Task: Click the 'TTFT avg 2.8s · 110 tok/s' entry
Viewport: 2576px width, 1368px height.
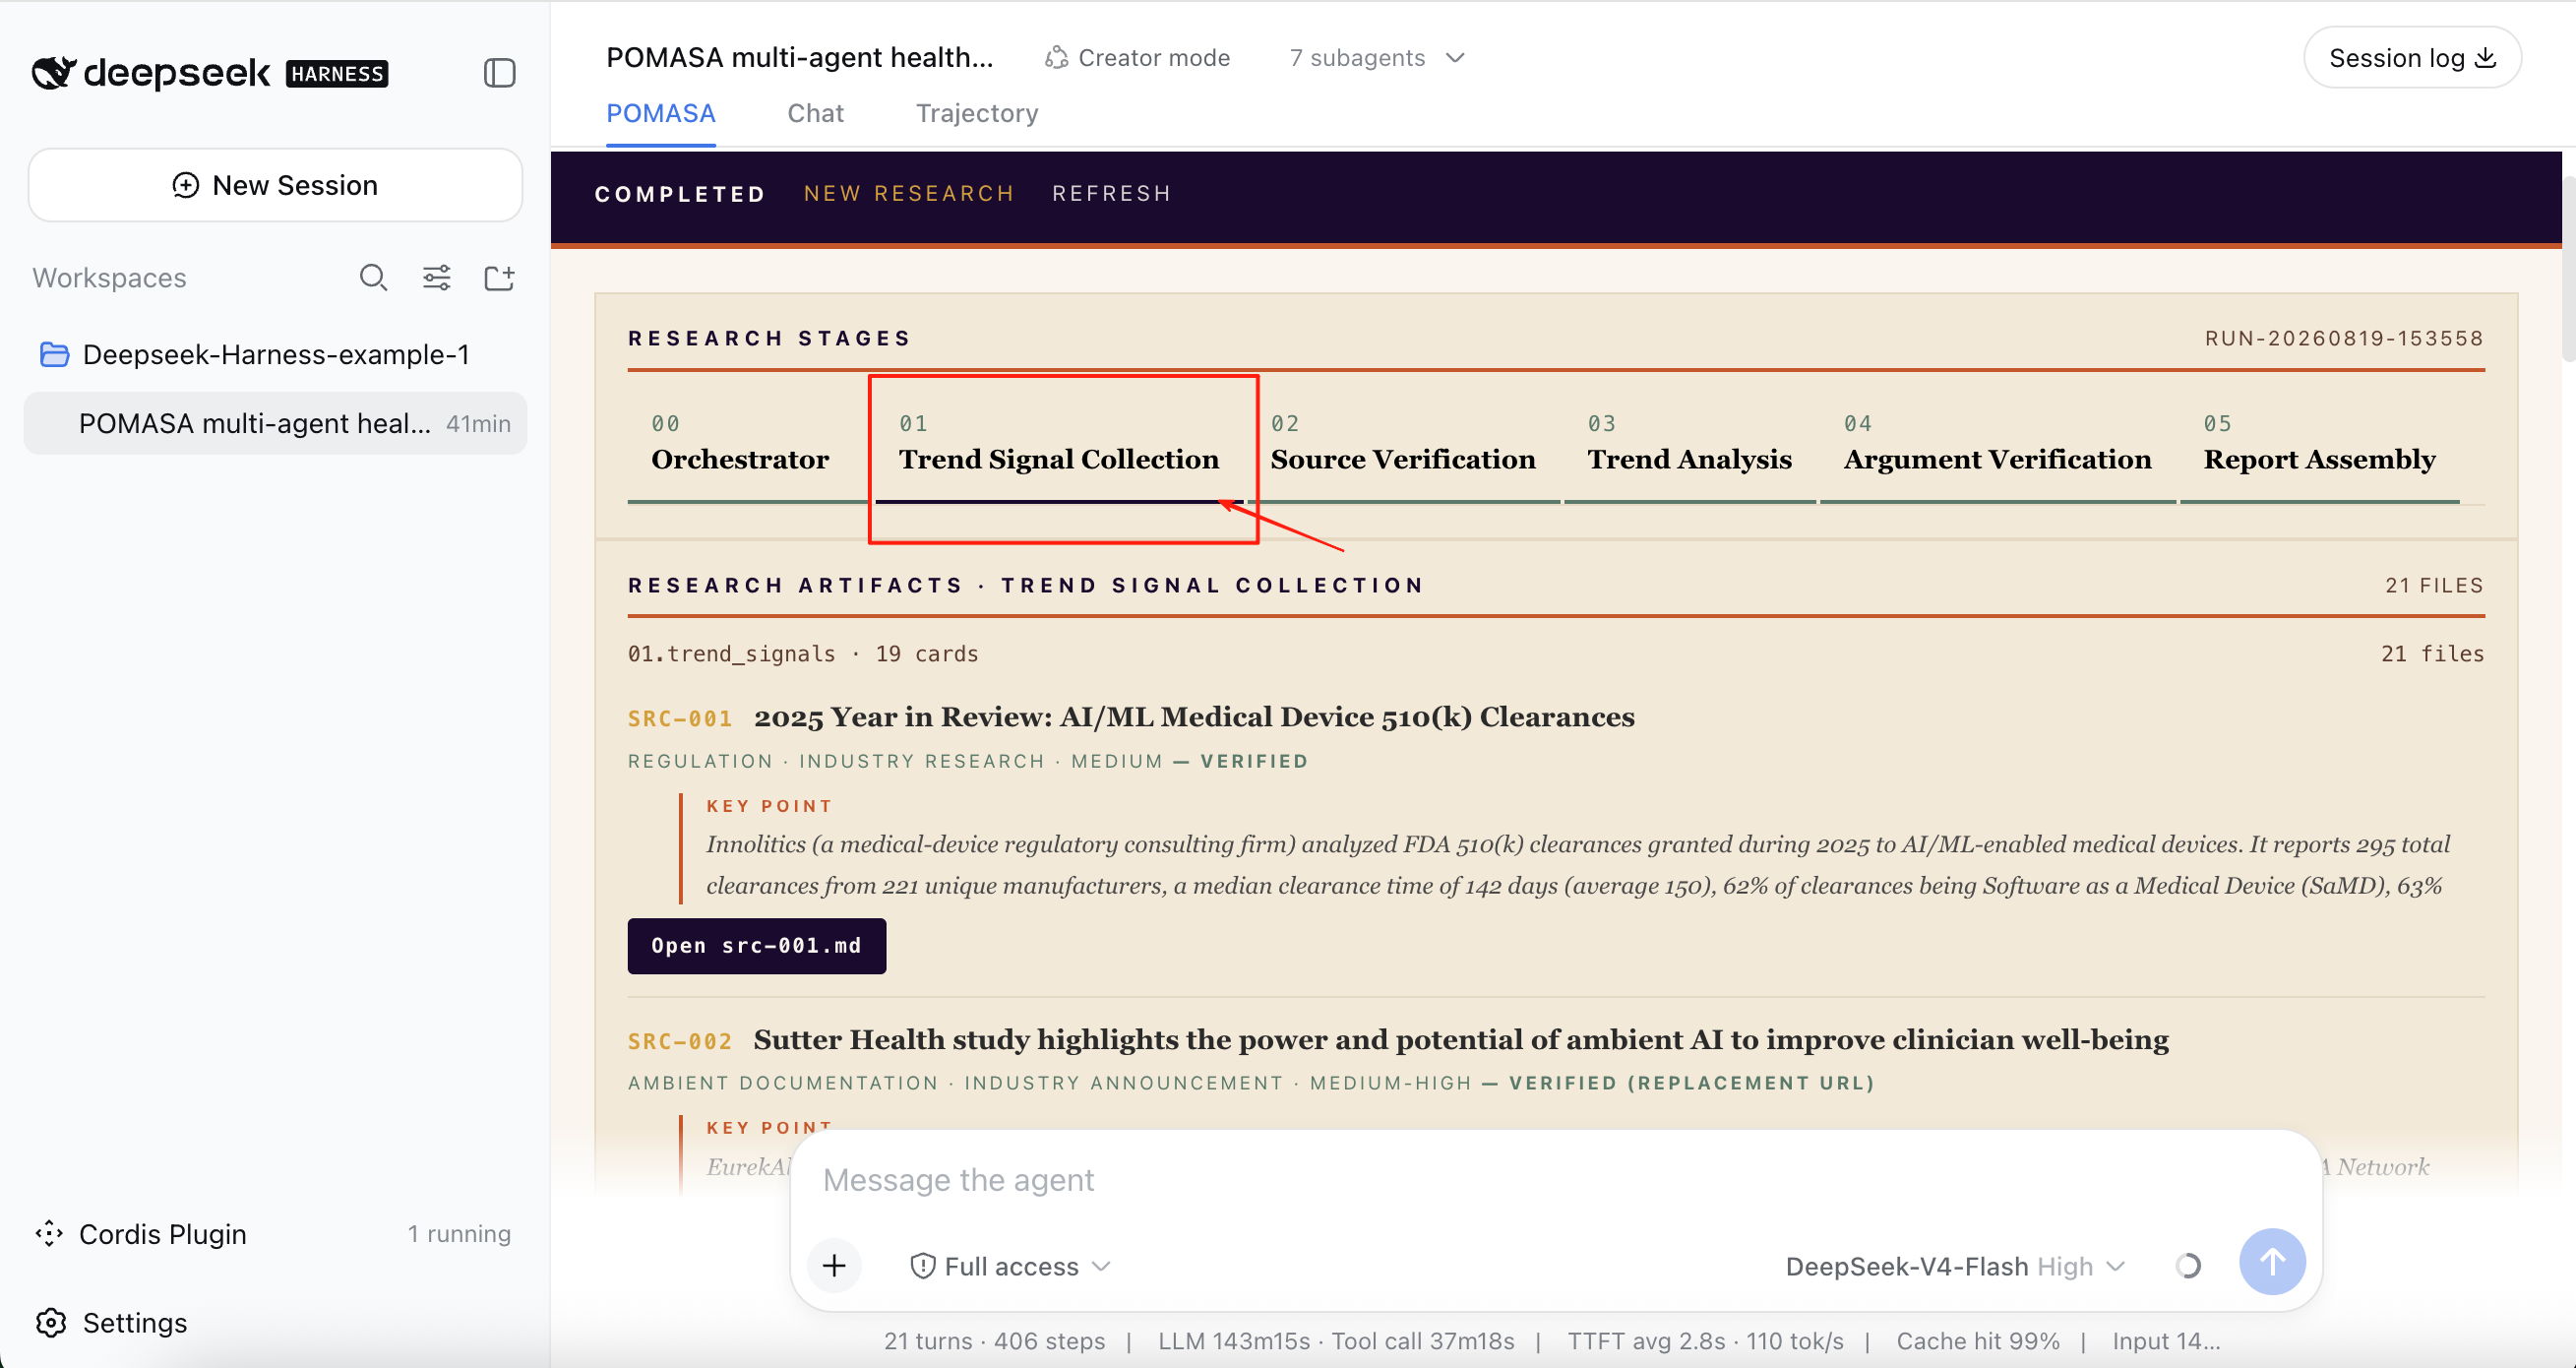Action: pyautogui.click(x=1705, y=1340)
